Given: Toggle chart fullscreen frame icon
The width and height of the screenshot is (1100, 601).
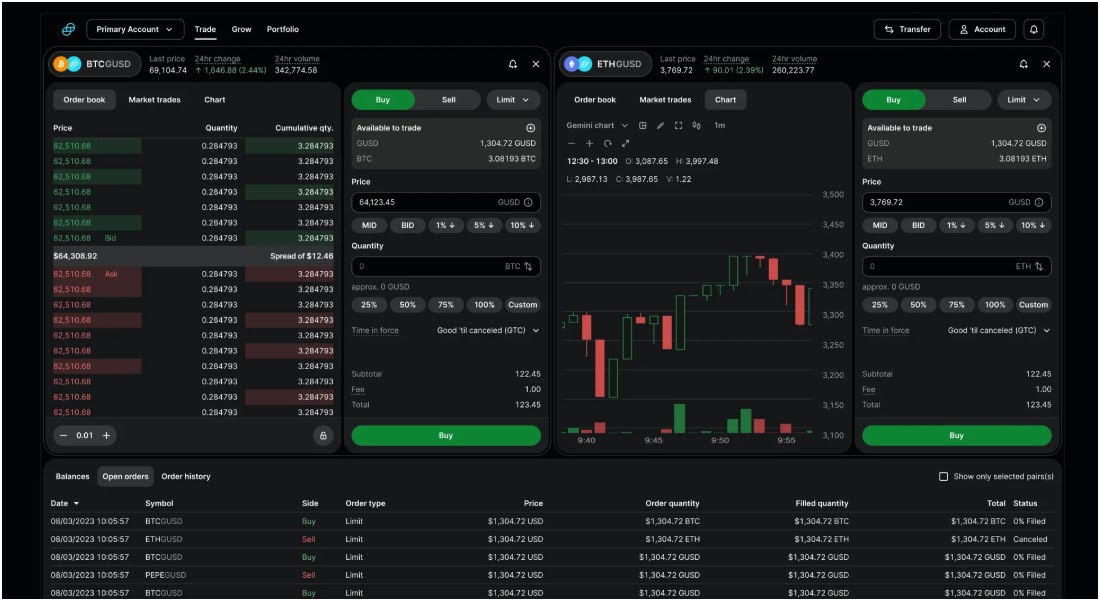Looking at the screenshot, I should [x=678, y=126].
